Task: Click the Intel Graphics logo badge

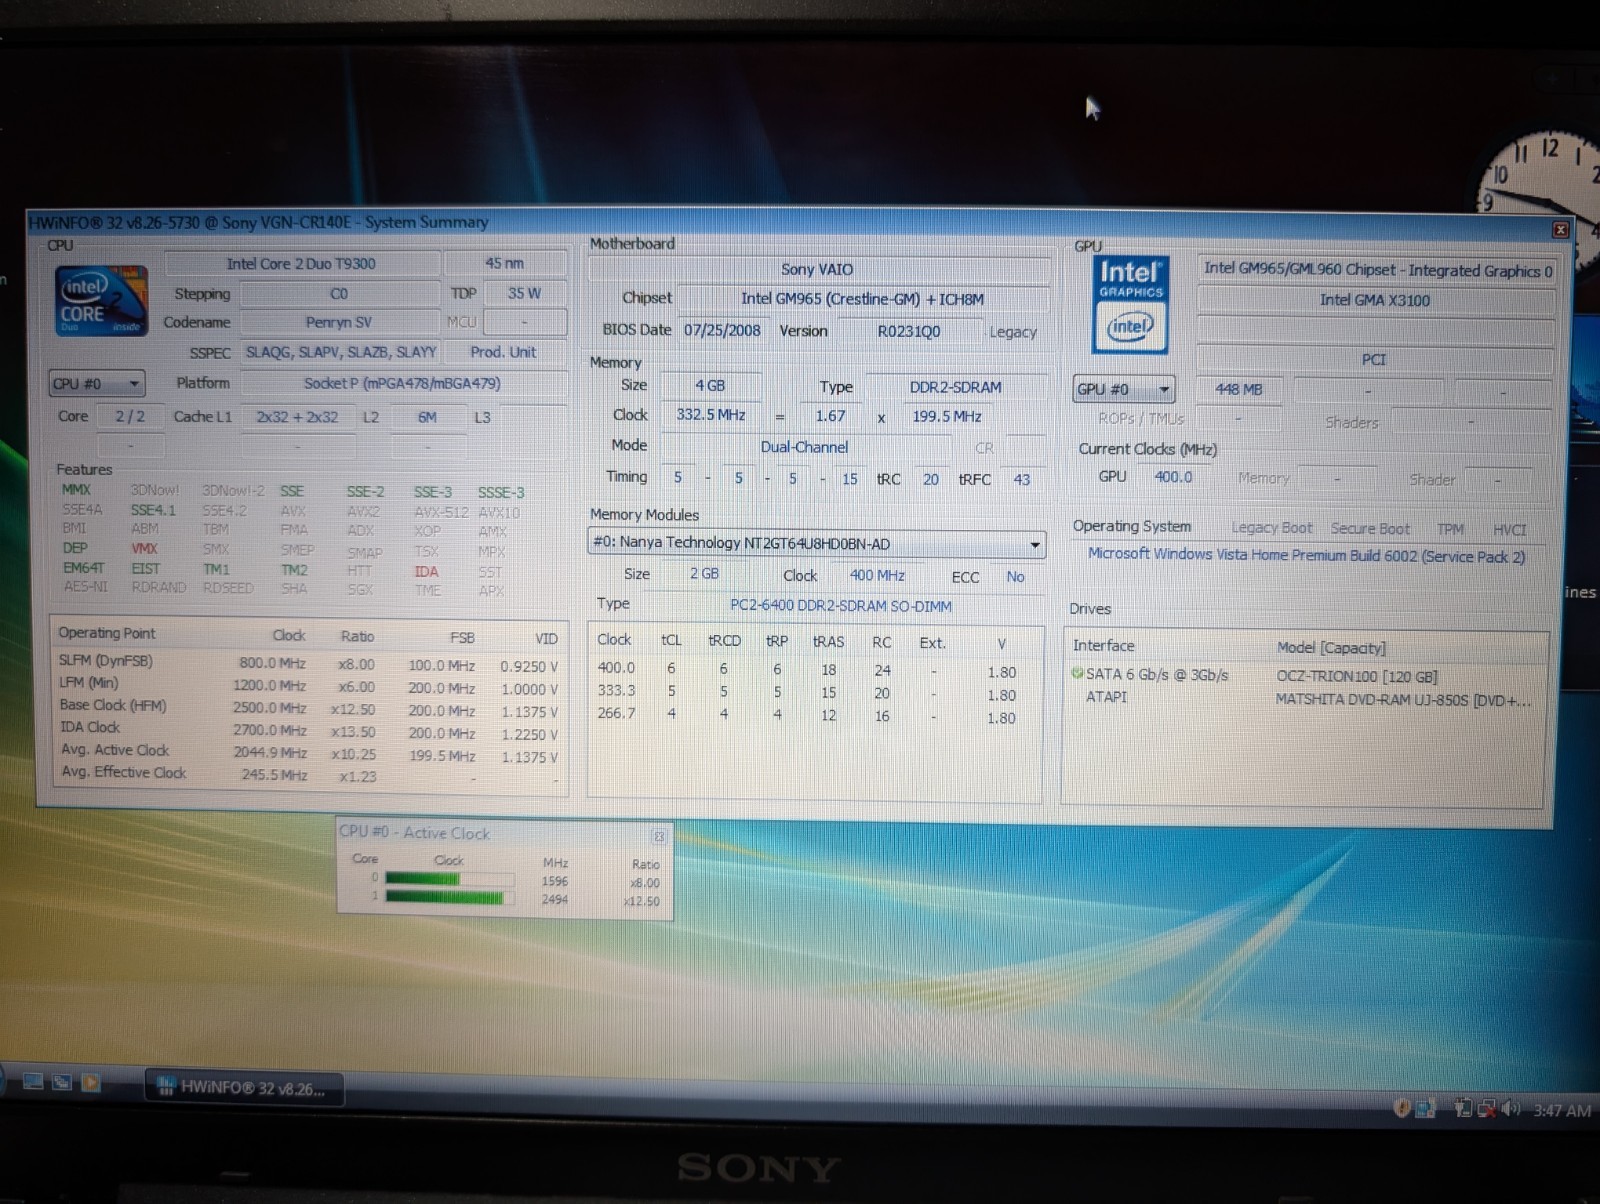Action: point(1130,305)
